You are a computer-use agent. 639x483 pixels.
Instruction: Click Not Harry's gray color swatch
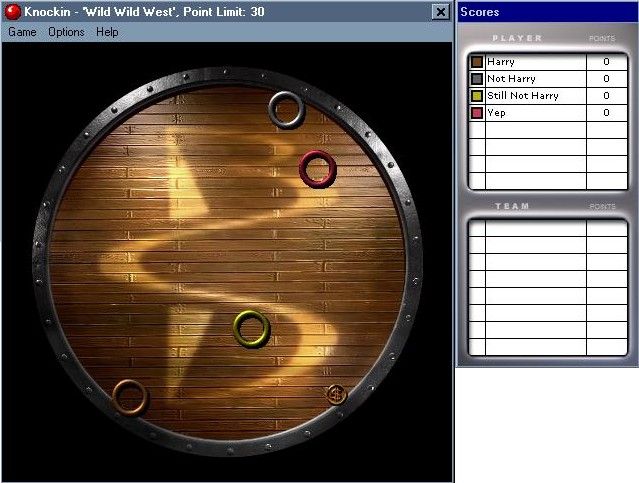pos(477,79)
